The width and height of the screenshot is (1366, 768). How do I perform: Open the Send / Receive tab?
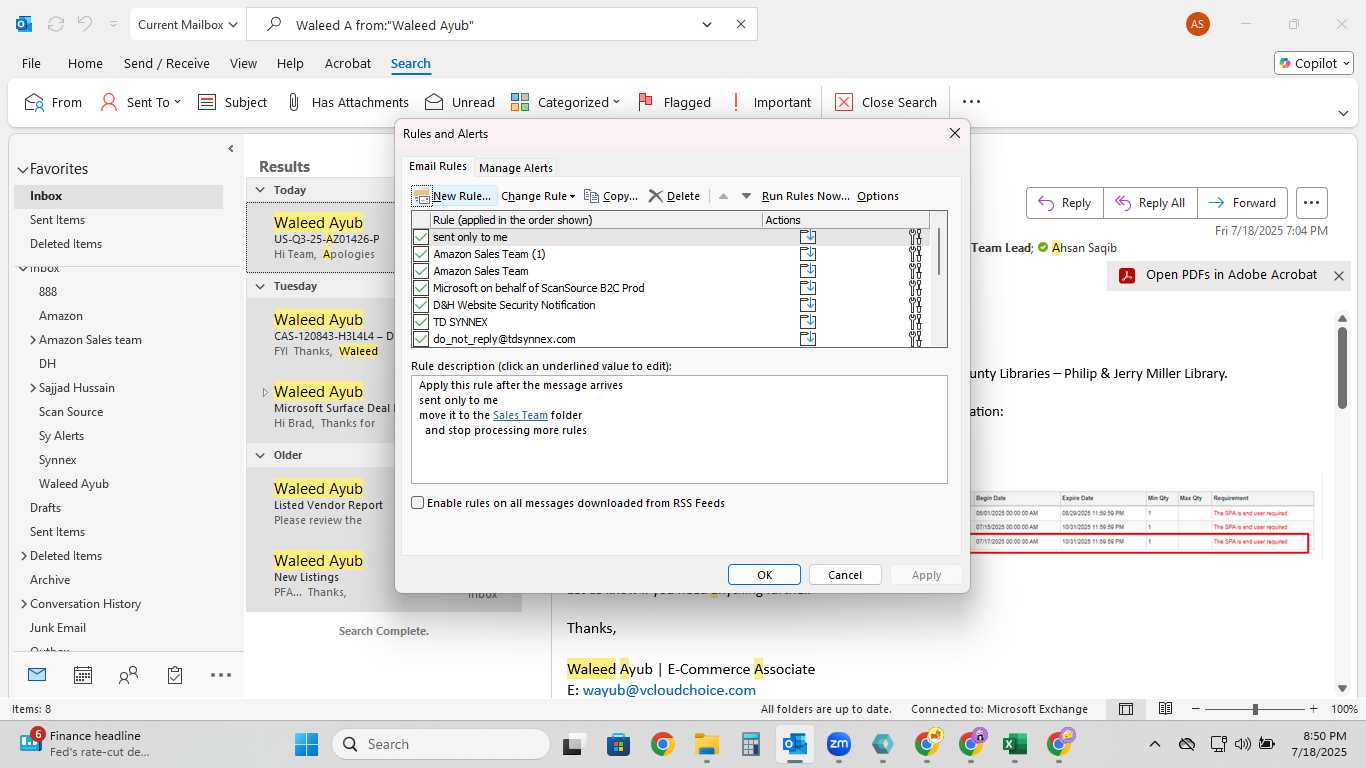coord(167,63)
